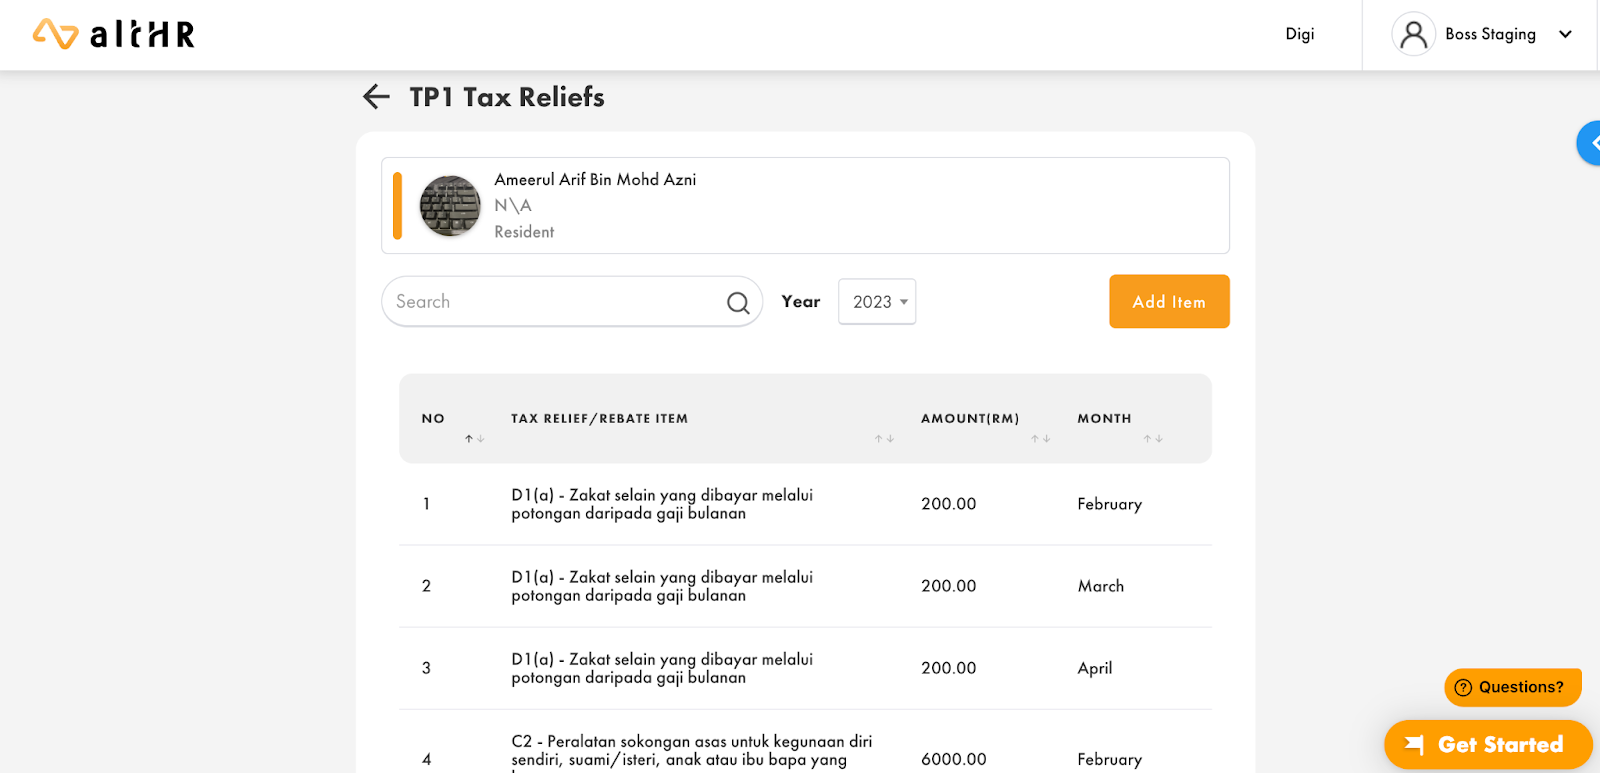Click the Get Started button
The image size is (1600, 773).
(x=1487, y=744)
